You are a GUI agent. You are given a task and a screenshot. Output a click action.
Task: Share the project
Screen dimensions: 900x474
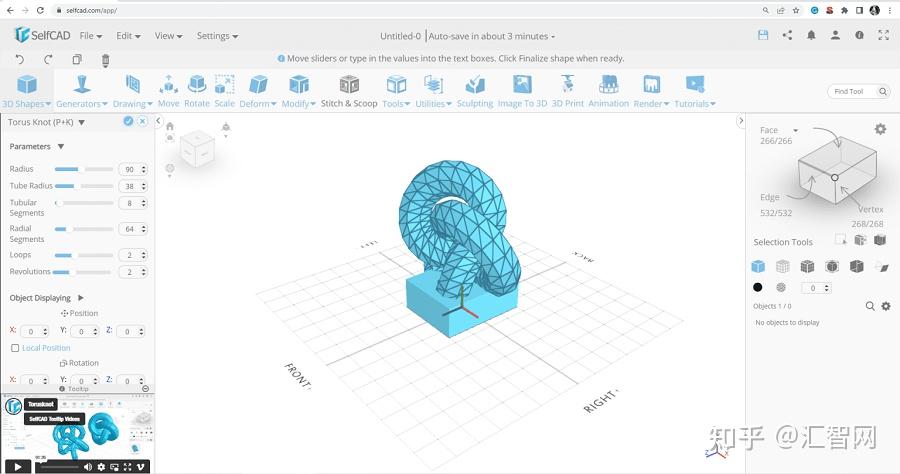(x=787, y=35)
